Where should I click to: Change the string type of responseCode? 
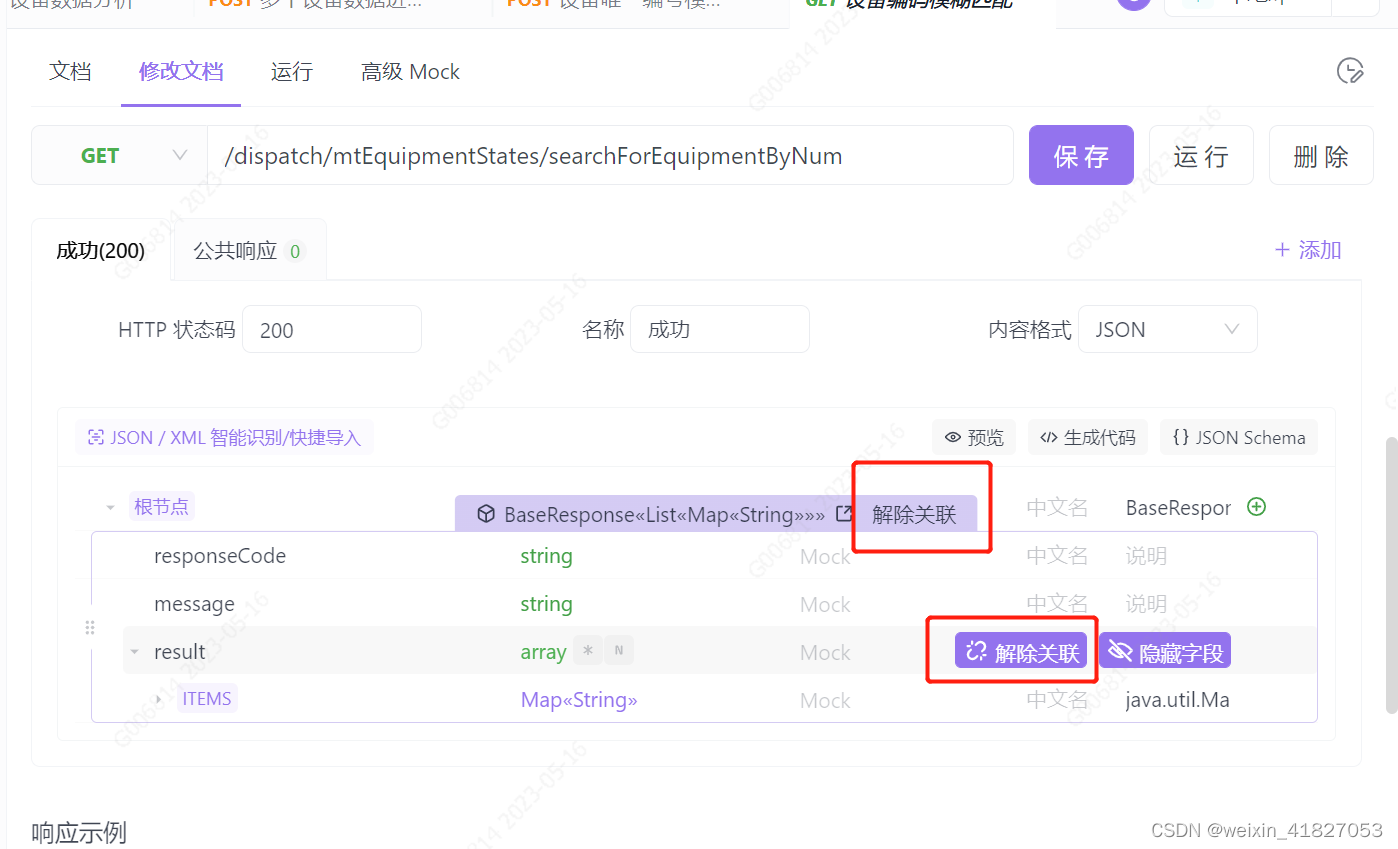point(546,556)
